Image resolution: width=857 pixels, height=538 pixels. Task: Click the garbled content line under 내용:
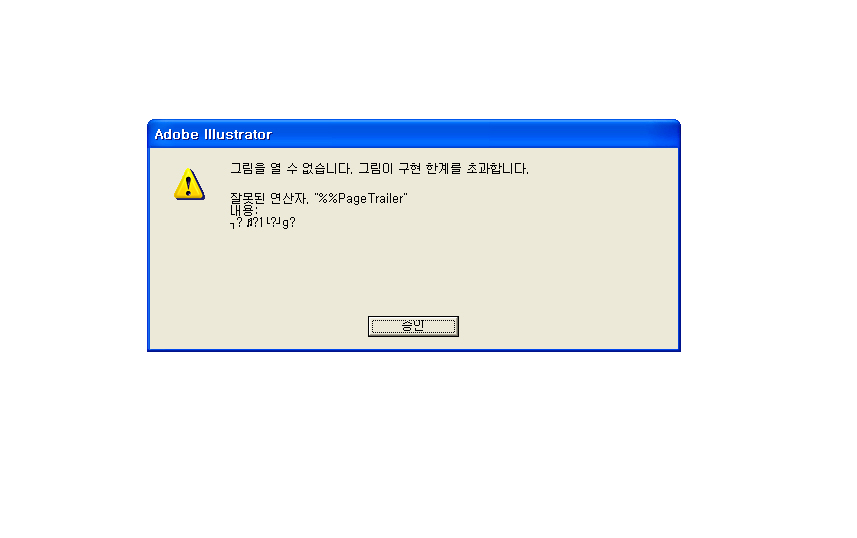(x=263, y=223)
